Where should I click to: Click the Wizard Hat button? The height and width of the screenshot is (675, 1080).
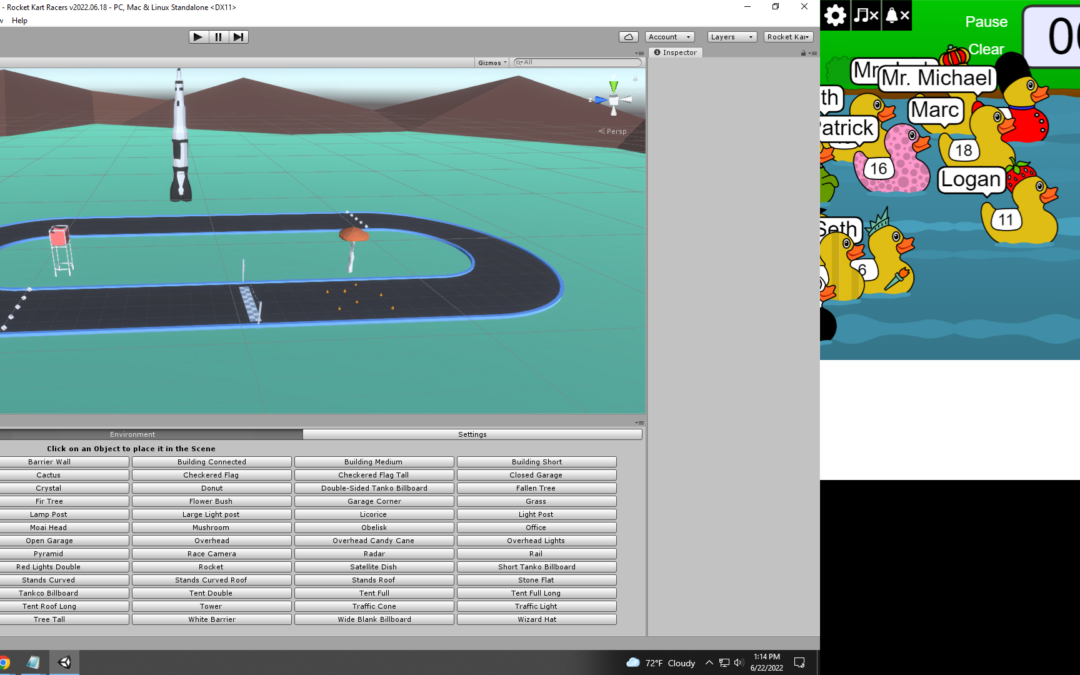(x=537, y=619)
